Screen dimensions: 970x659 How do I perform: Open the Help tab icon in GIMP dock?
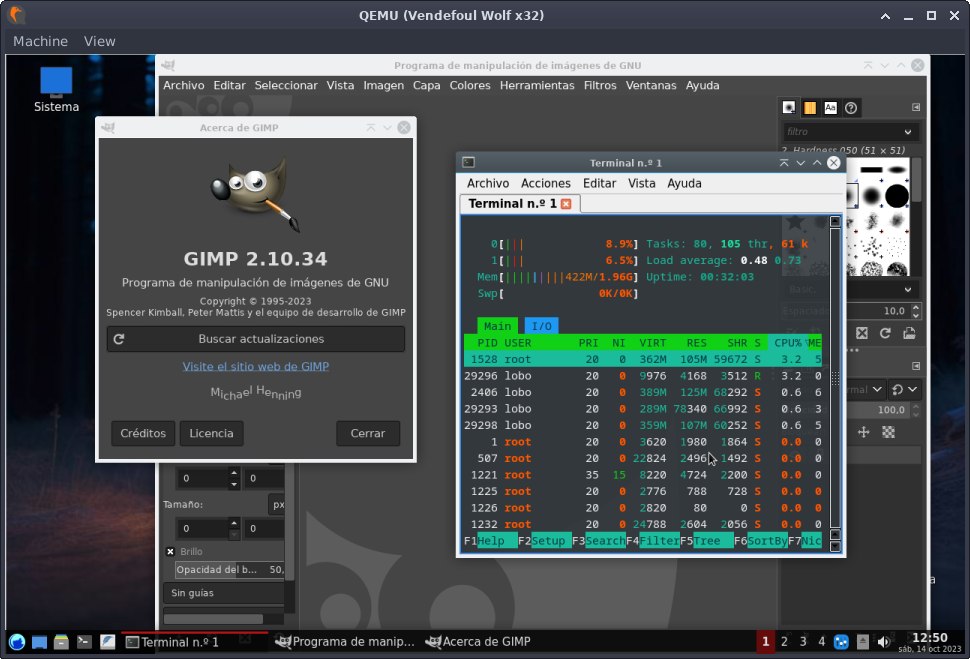[851, 108]
